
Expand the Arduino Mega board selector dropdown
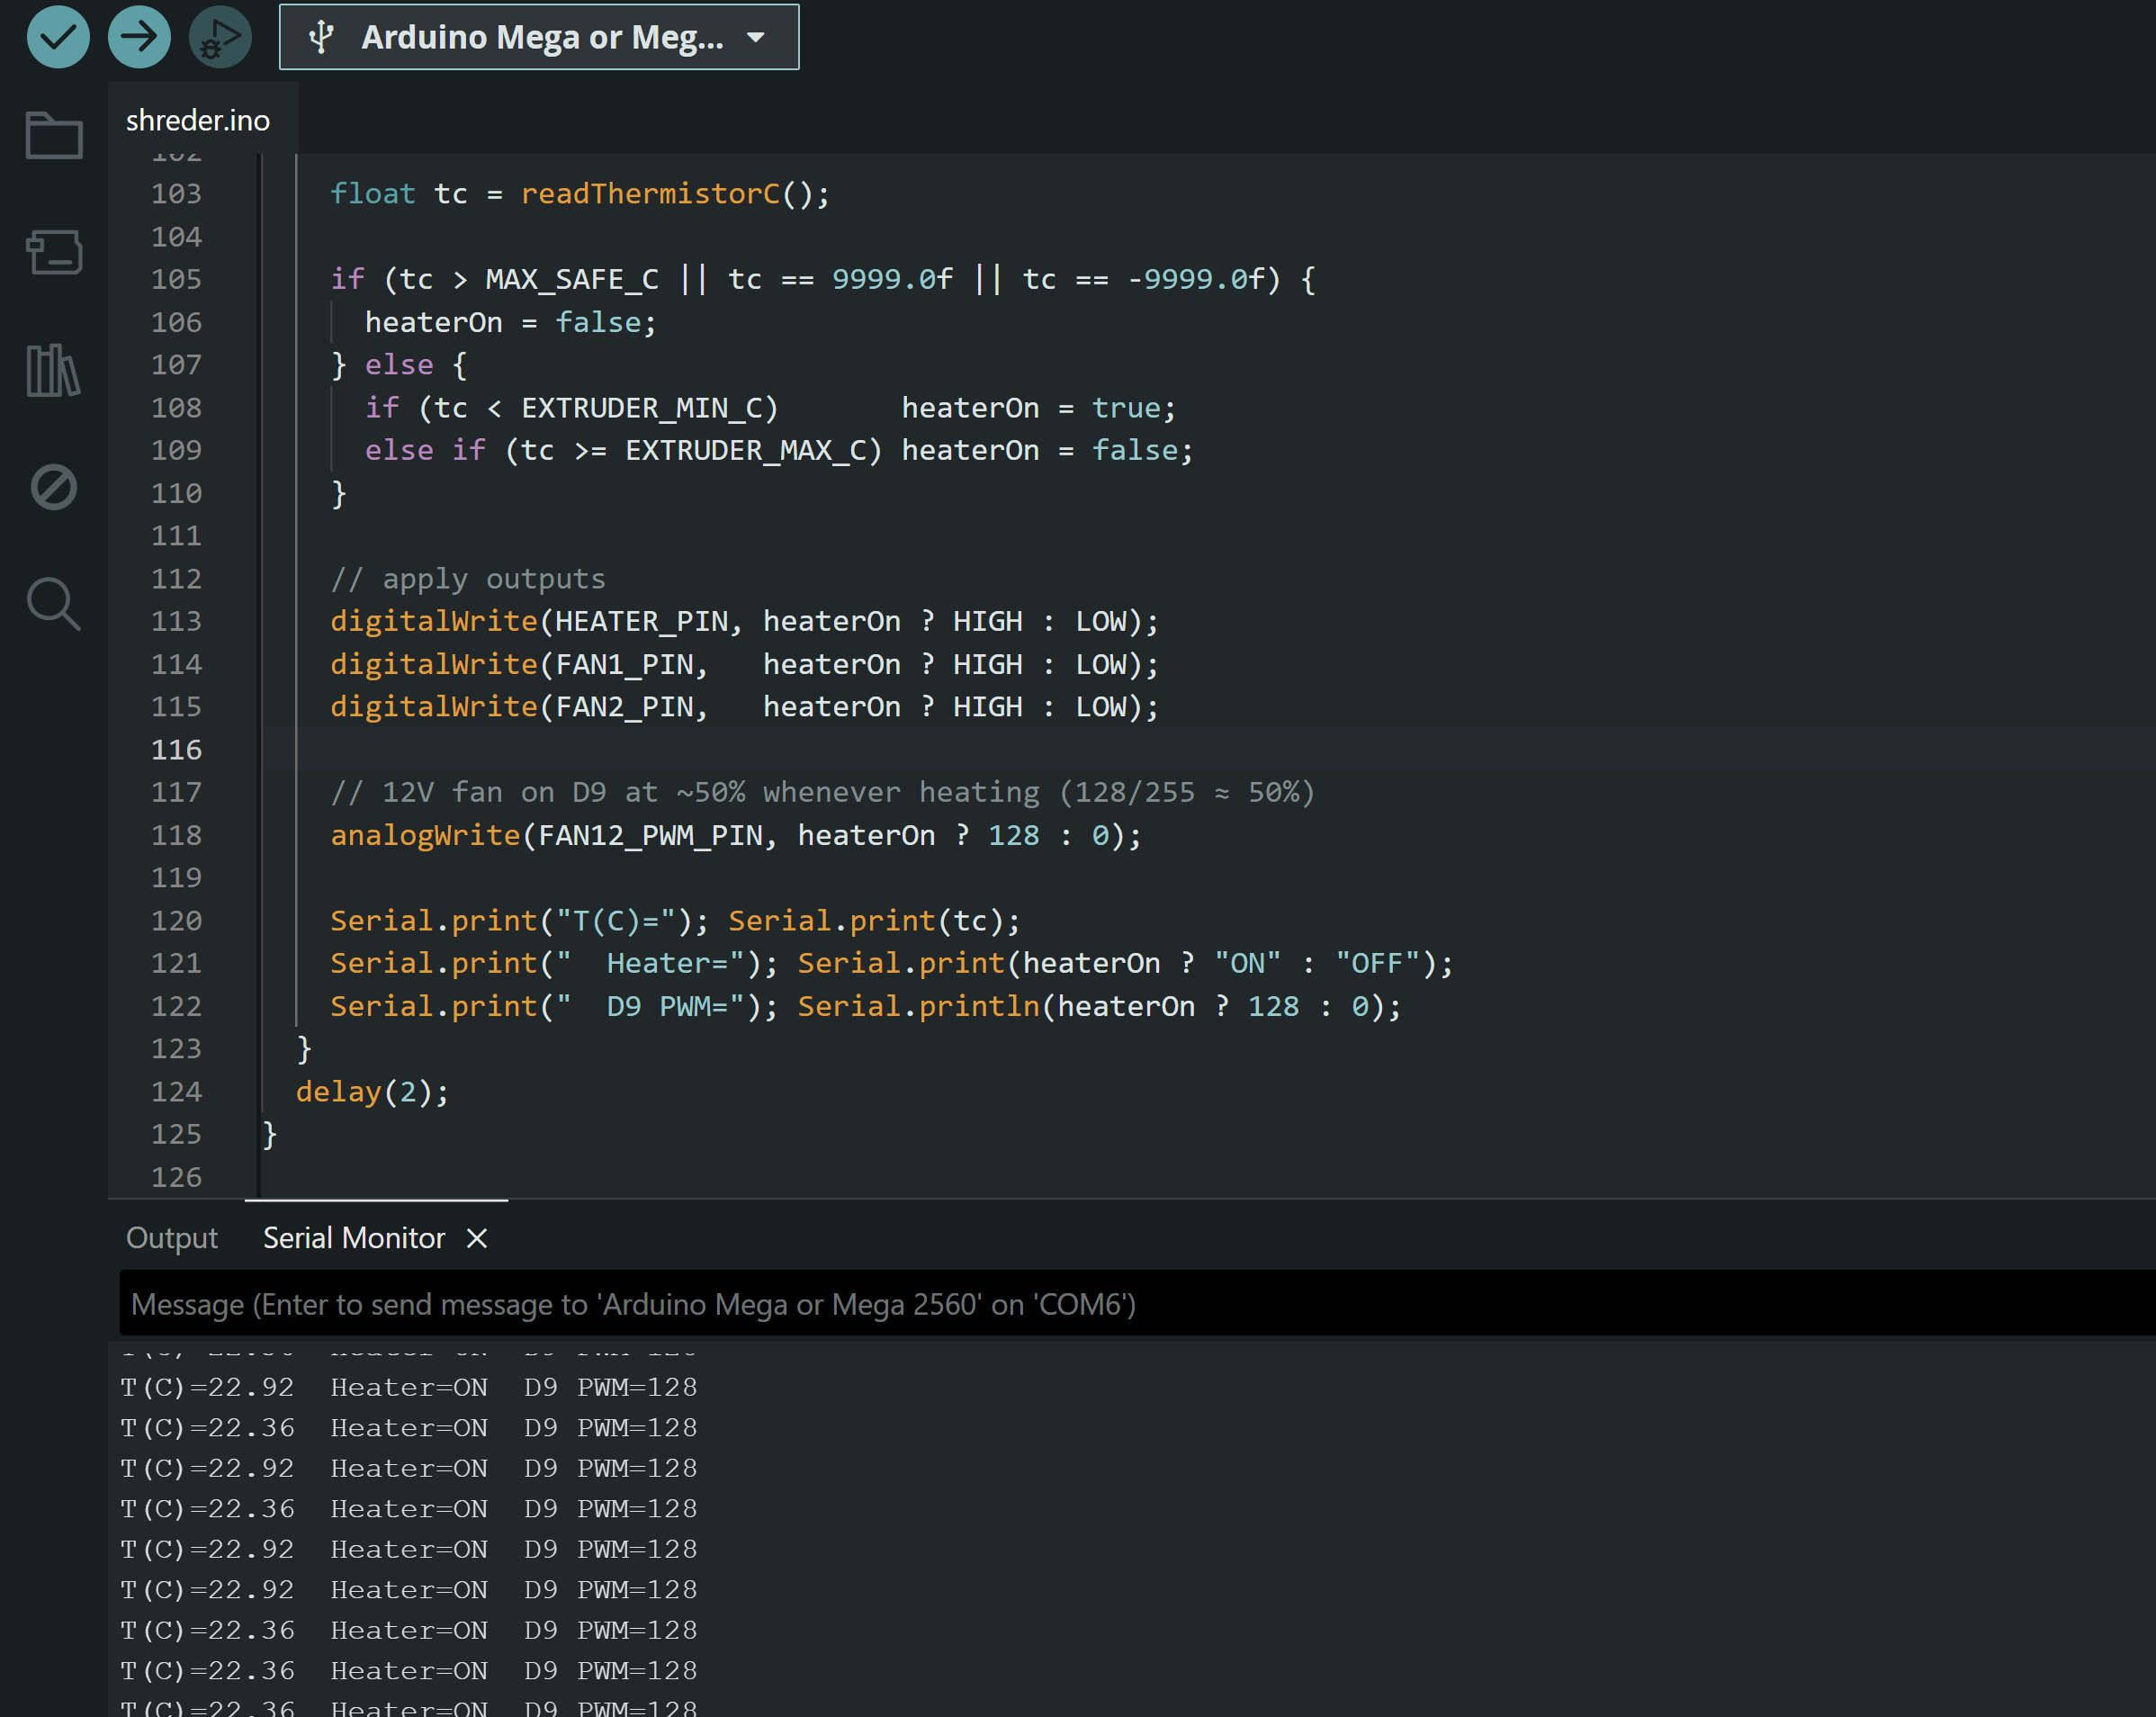(540, 37)
